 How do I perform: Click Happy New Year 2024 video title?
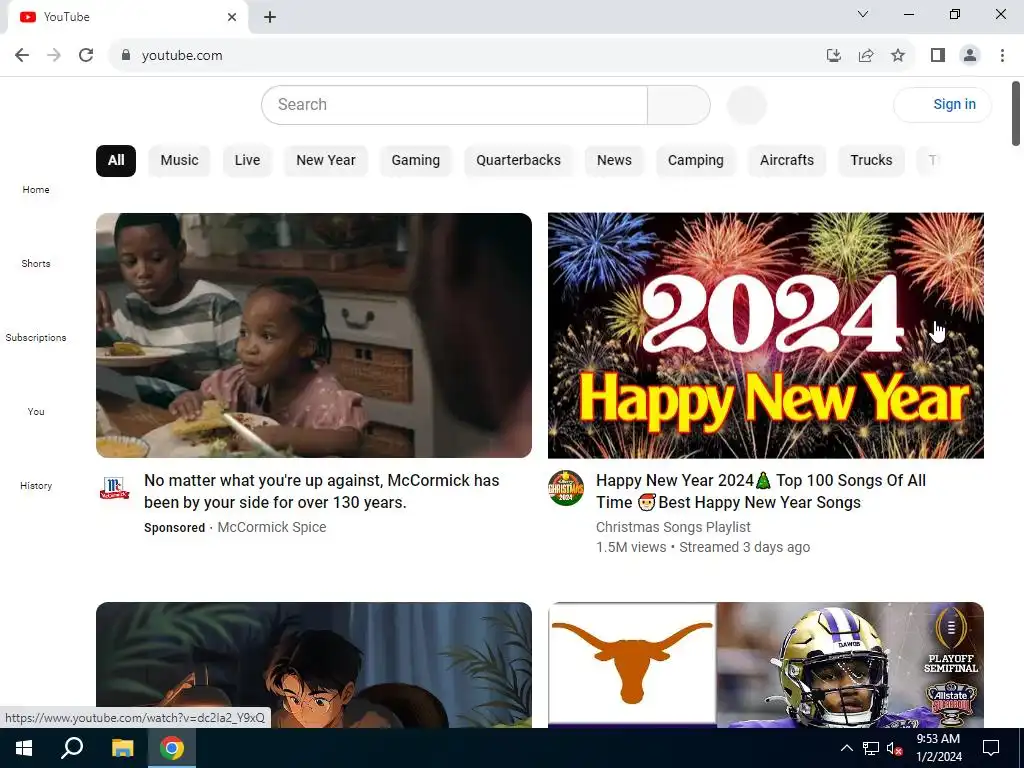coord(761,491)
